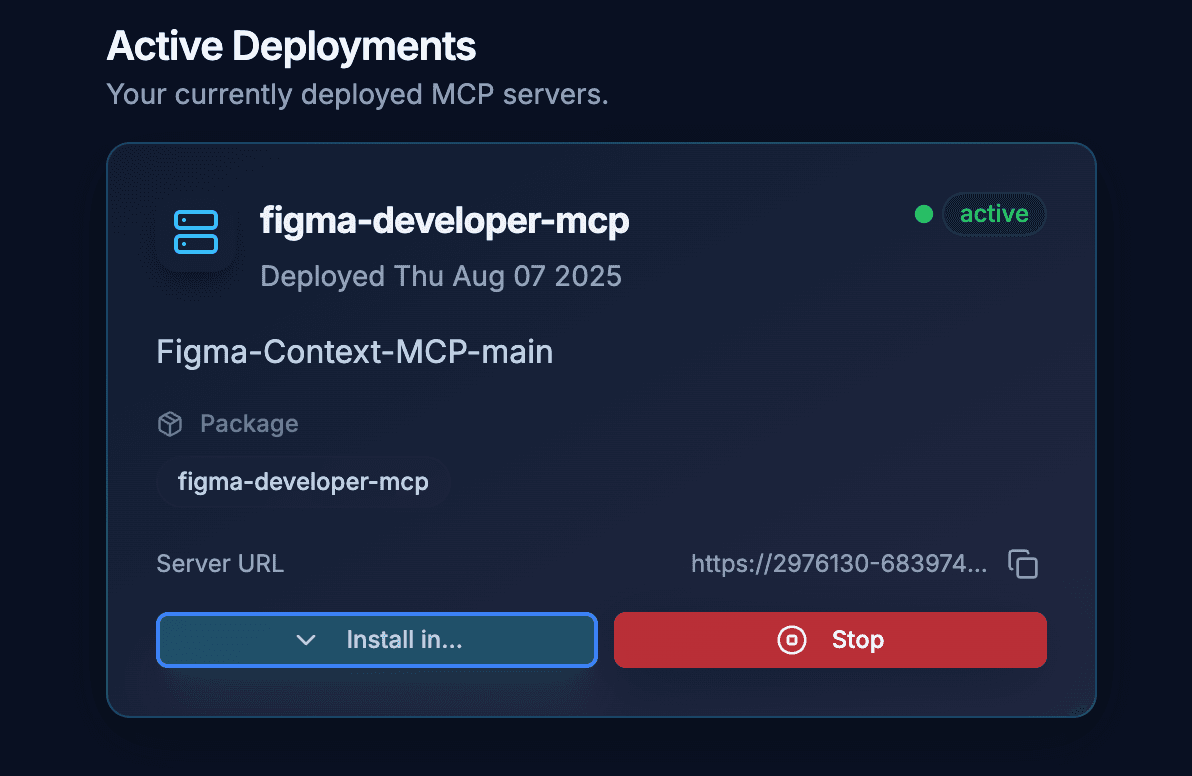This screenshot has height=776, width=1192.
Task: Click the figma-developer-mcp package chip
Action: point(303,482)
